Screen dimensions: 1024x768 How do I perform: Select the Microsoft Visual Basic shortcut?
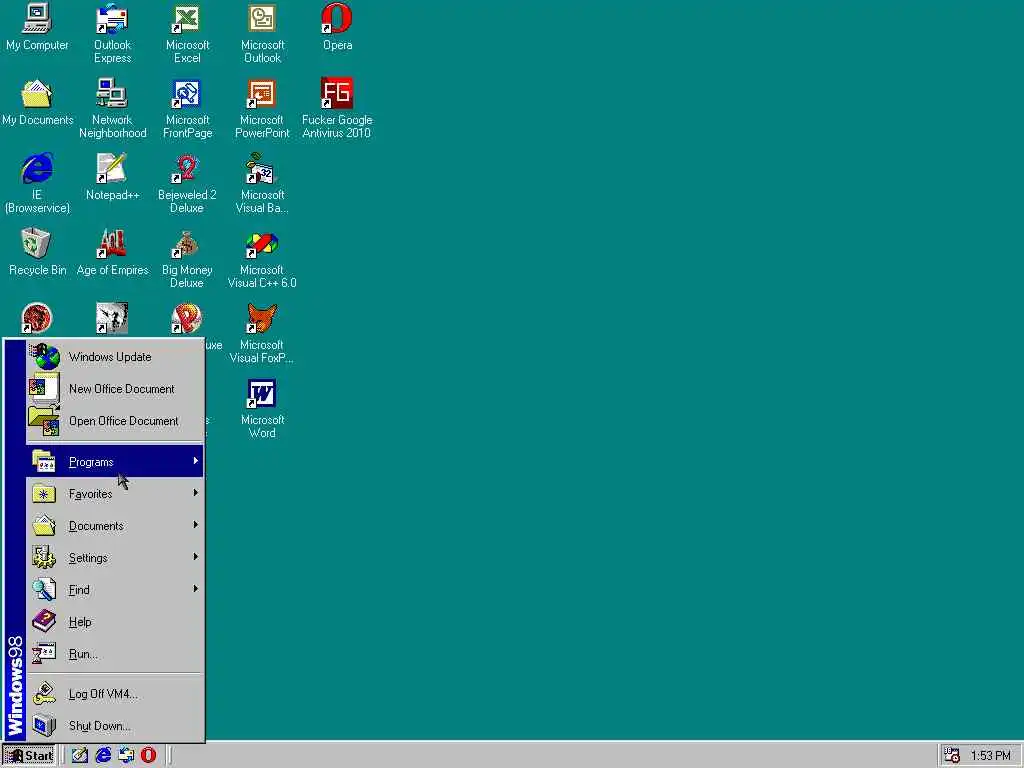click(x=262, y=183)
